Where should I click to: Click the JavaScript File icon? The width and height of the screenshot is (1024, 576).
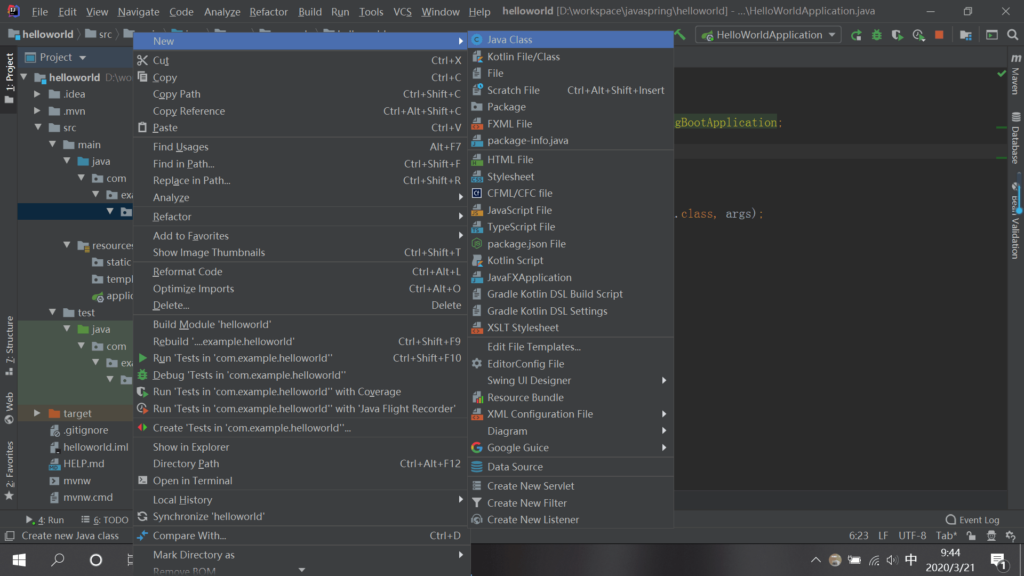pos(477,210)
